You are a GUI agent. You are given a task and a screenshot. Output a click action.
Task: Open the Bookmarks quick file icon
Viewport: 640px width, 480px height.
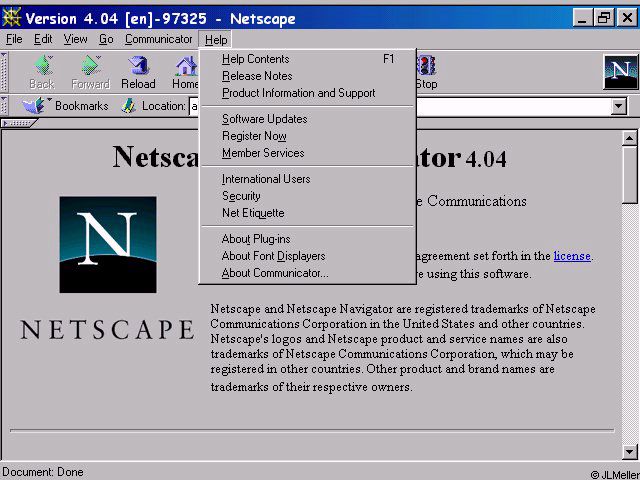tap(35, 106)
